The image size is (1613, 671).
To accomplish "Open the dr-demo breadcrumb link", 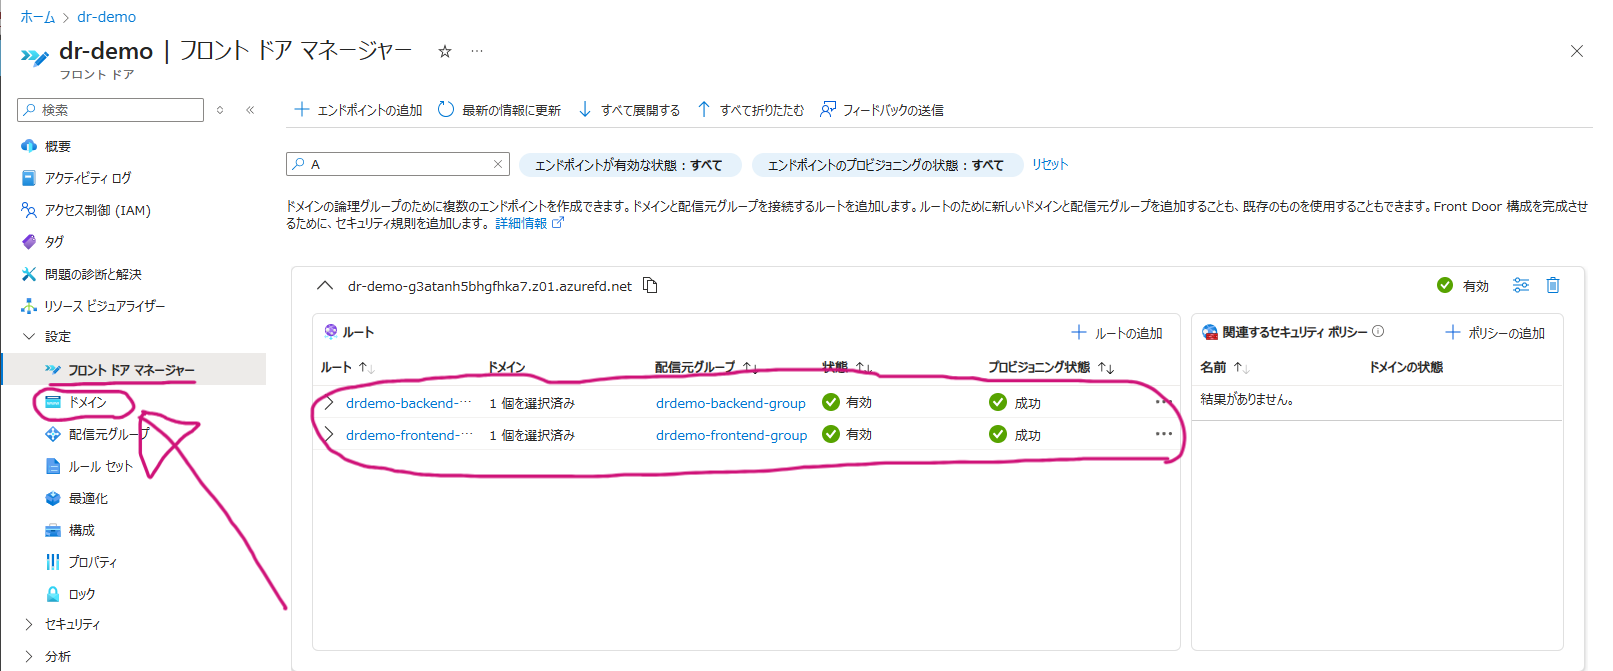I will [x=107, y=17].
